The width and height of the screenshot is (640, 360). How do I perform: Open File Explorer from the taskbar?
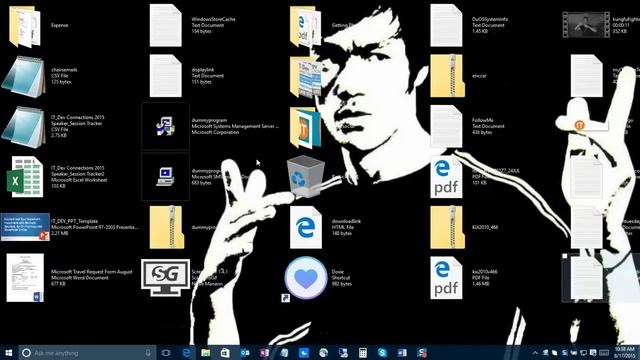[206, 353]
